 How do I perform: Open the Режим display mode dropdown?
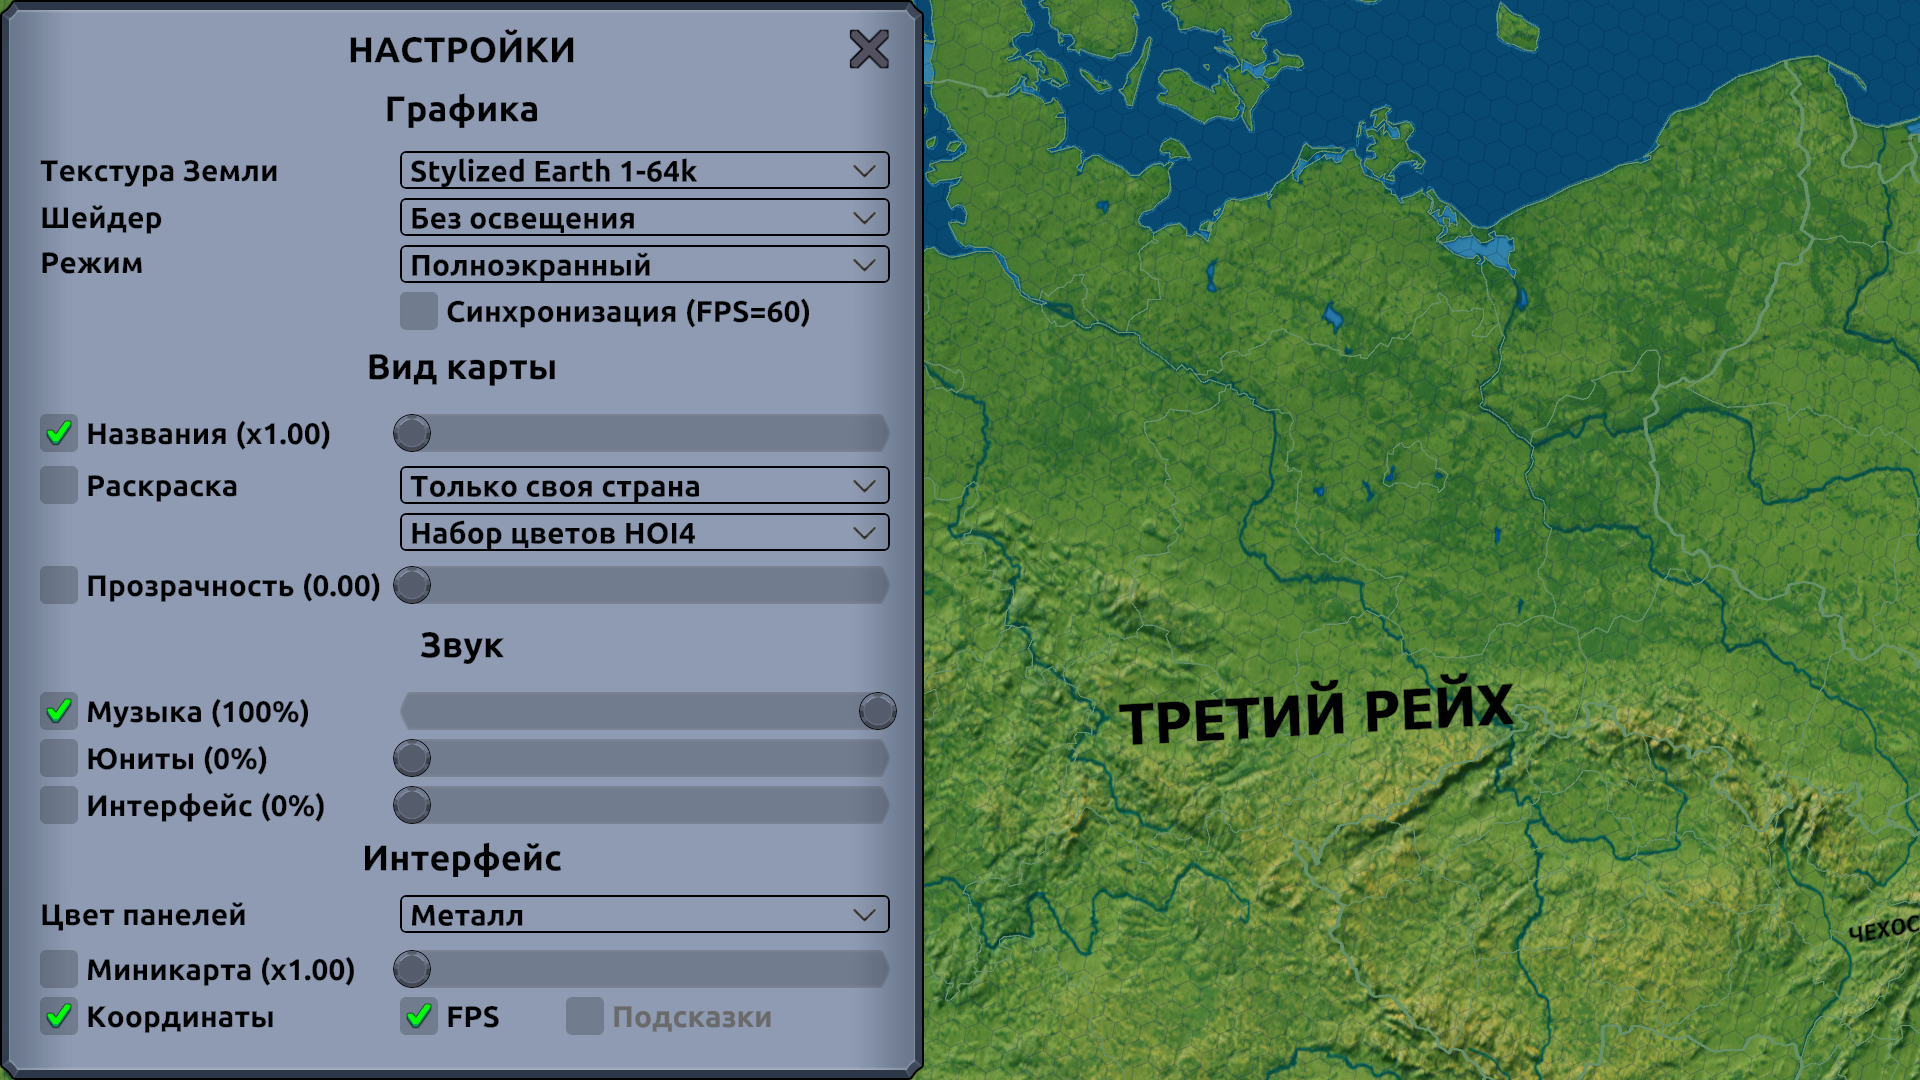(644, 265)
